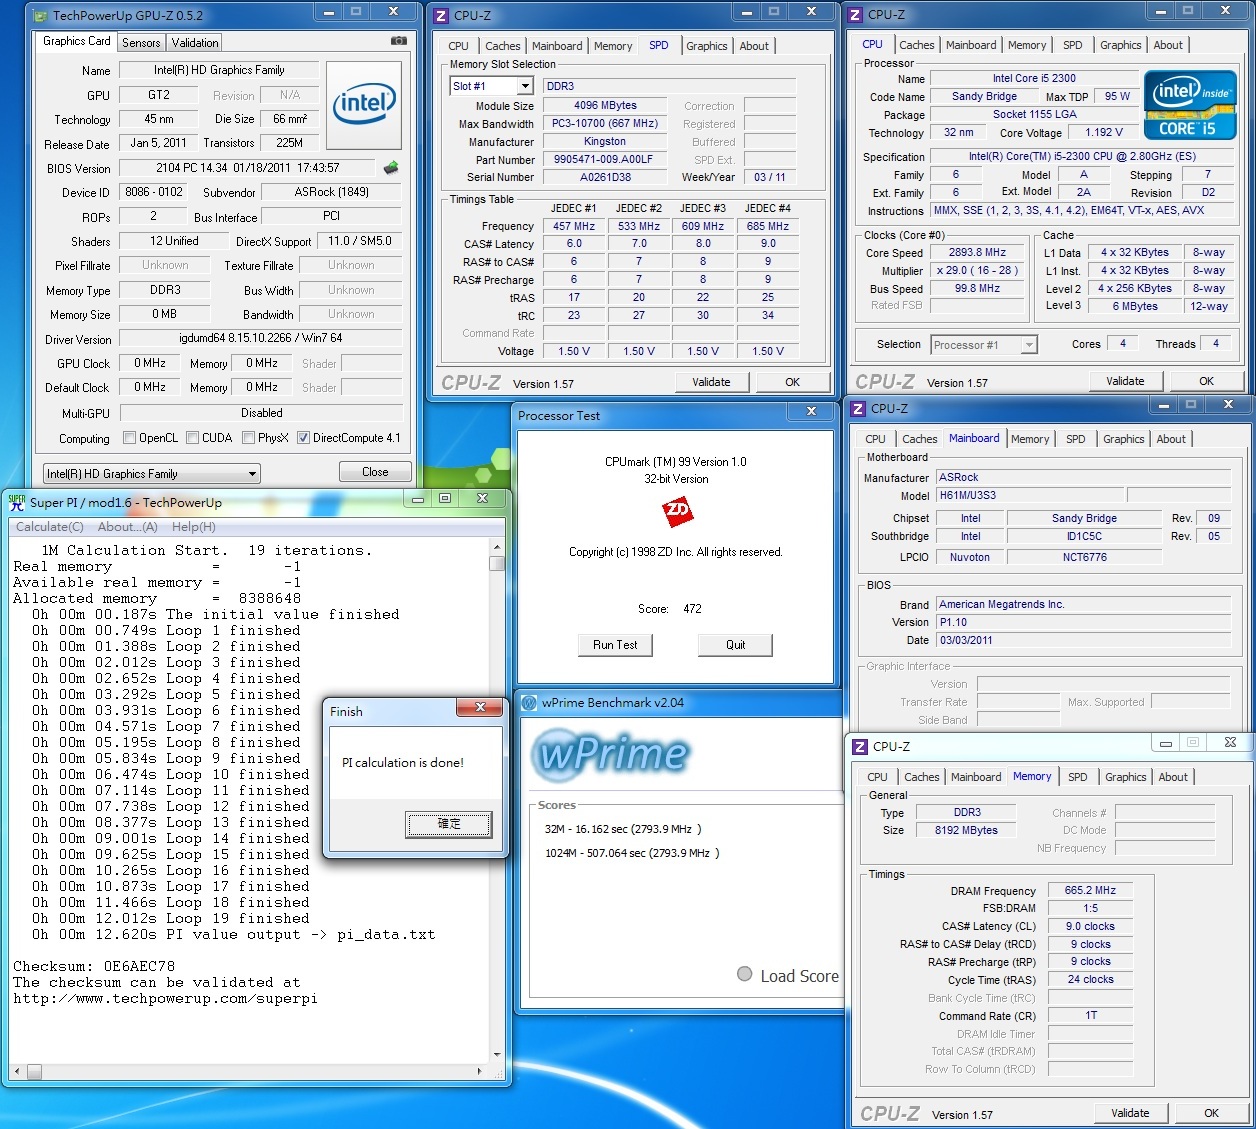
Task: Click the memory size 8192 MBytes value
Action: pyautogui.click(x=966, y=830)
